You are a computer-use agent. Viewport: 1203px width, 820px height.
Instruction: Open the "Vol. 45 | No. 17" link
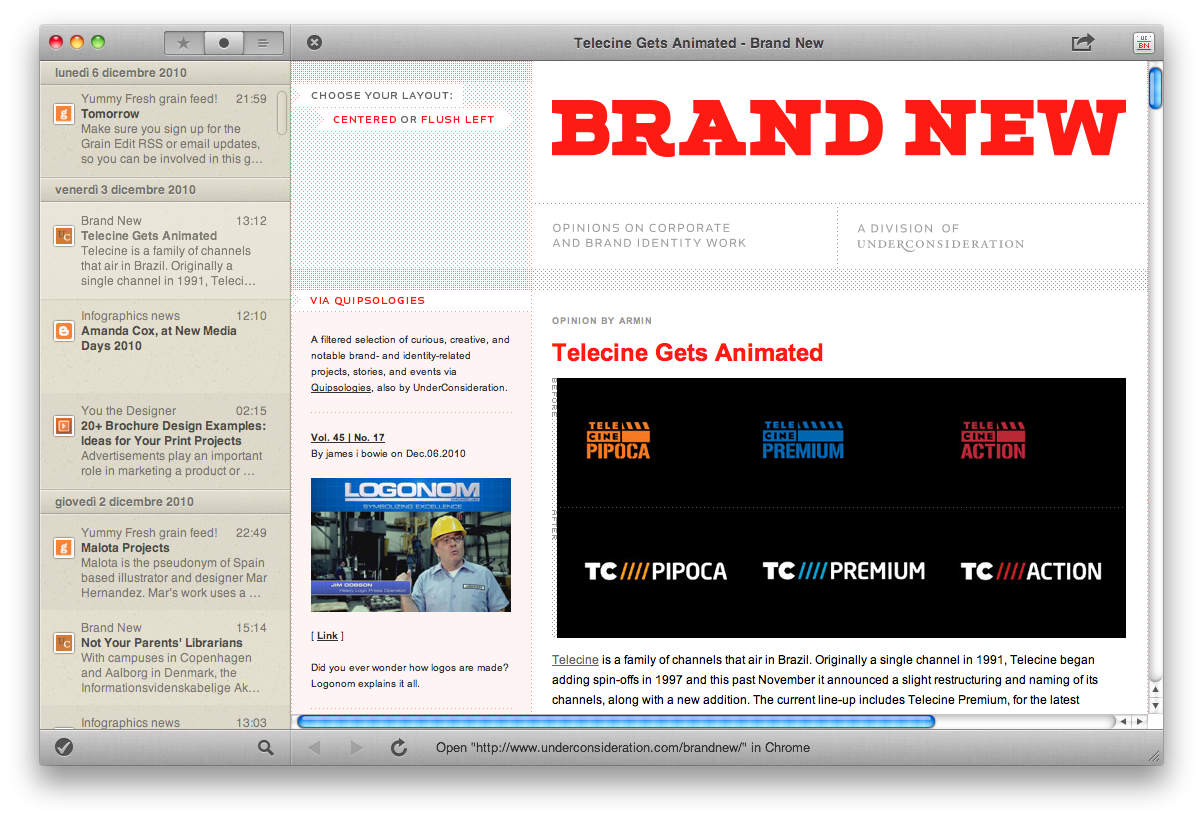tap(348, 438)
